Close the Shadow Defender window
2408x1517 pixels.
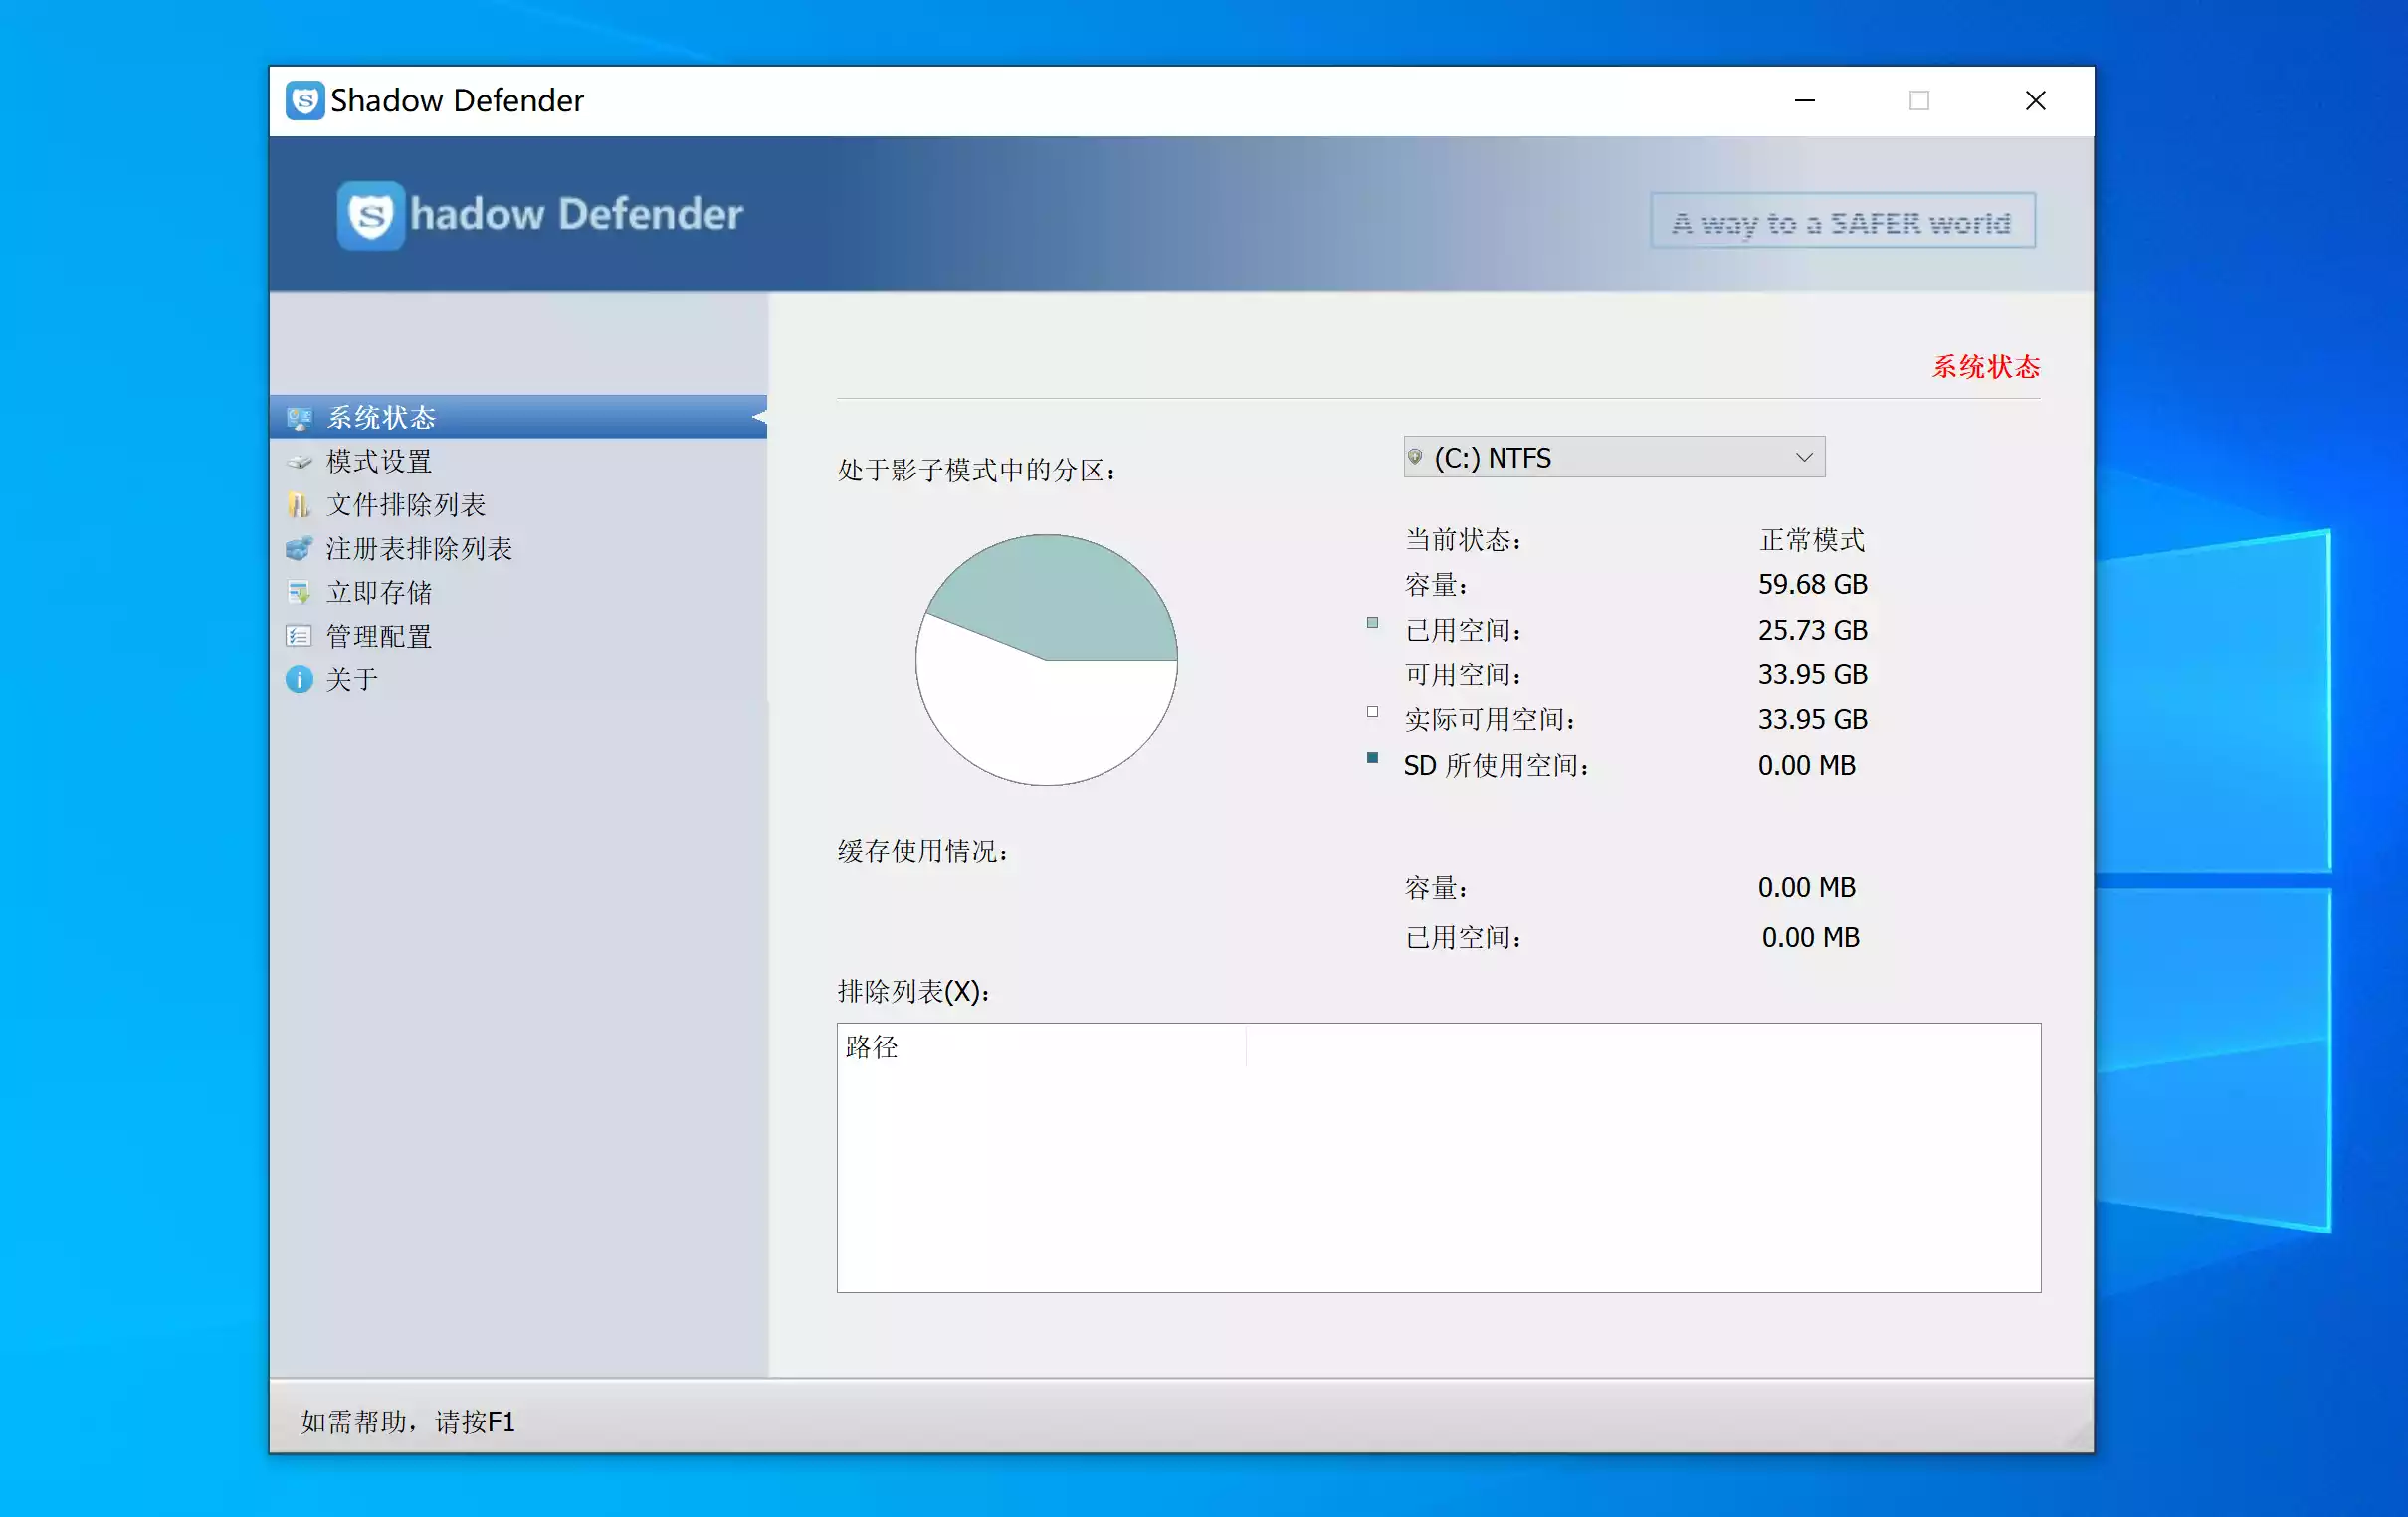pos(2035,100)
